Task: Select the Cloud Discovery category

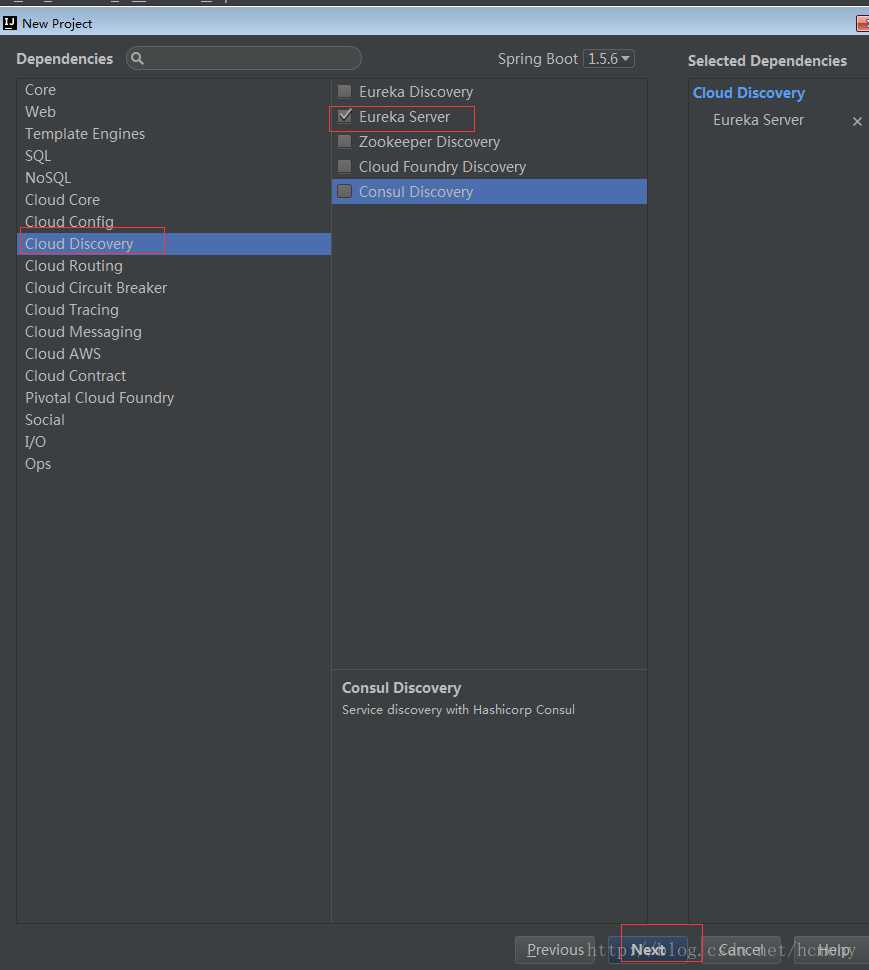Action: pos(174,244)
